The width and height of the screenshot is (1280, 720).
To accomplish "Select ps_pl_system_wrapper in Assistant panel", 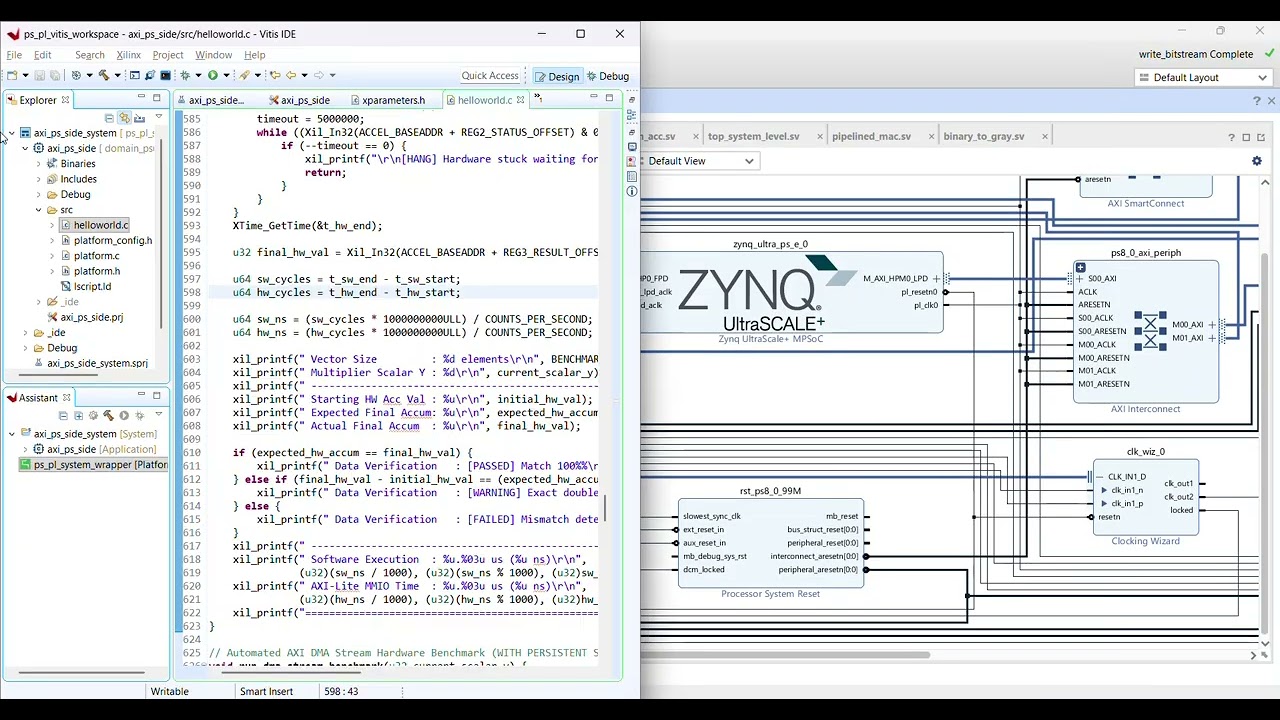I will 94,465.
